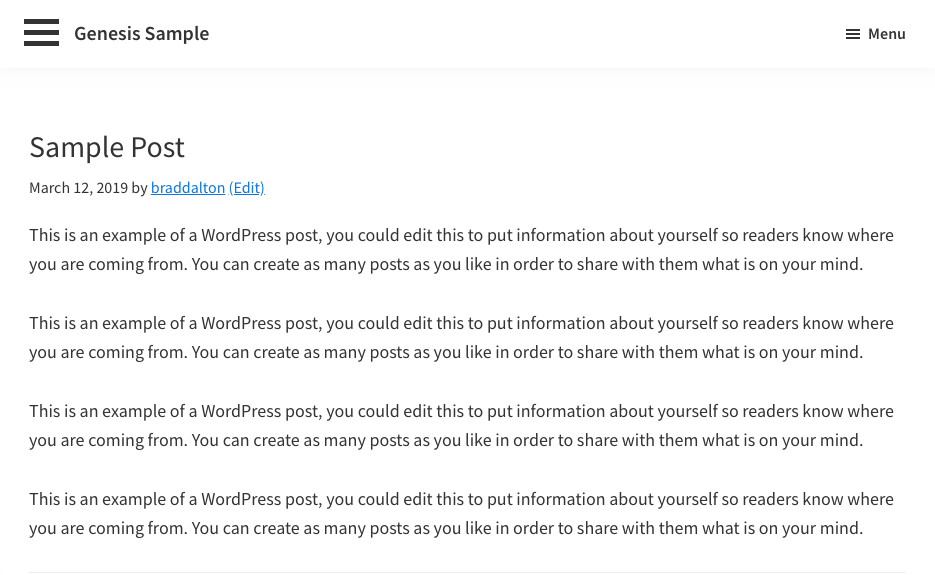
Task: Open the Menu toggle label in header
Action: point(886,34)
